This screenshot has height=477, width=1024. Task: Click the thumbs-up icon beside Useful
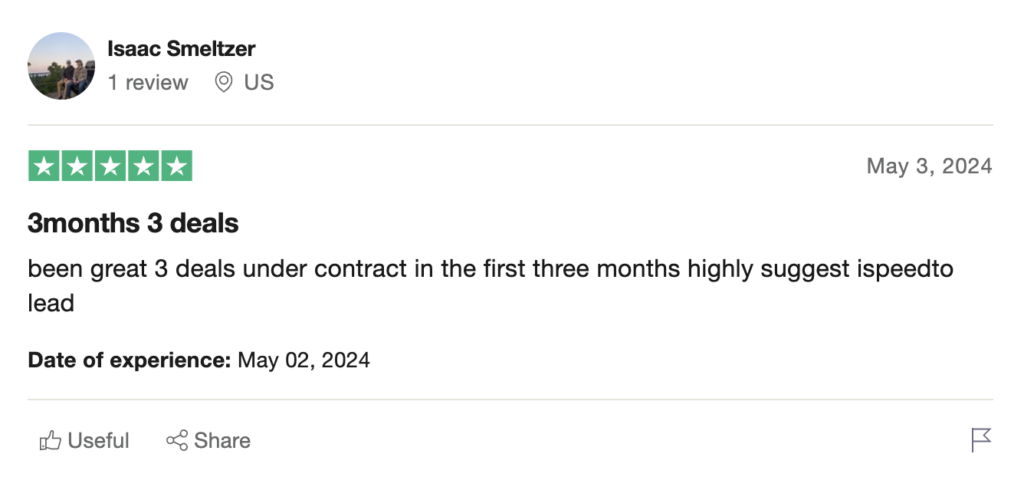point(50,440)
